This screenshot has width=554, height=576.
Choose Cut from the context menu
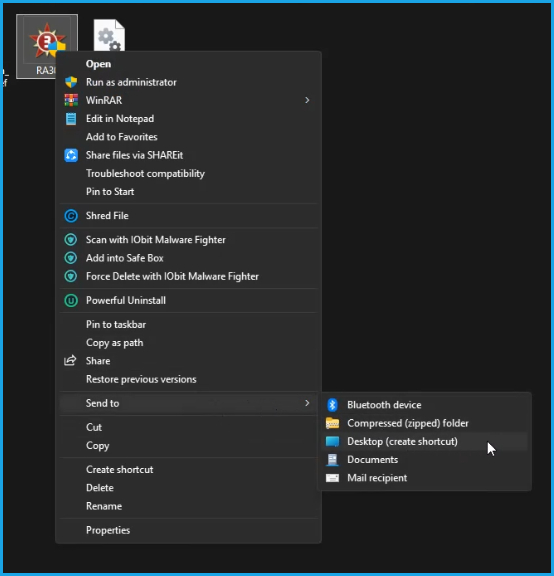tap(188, 427)
